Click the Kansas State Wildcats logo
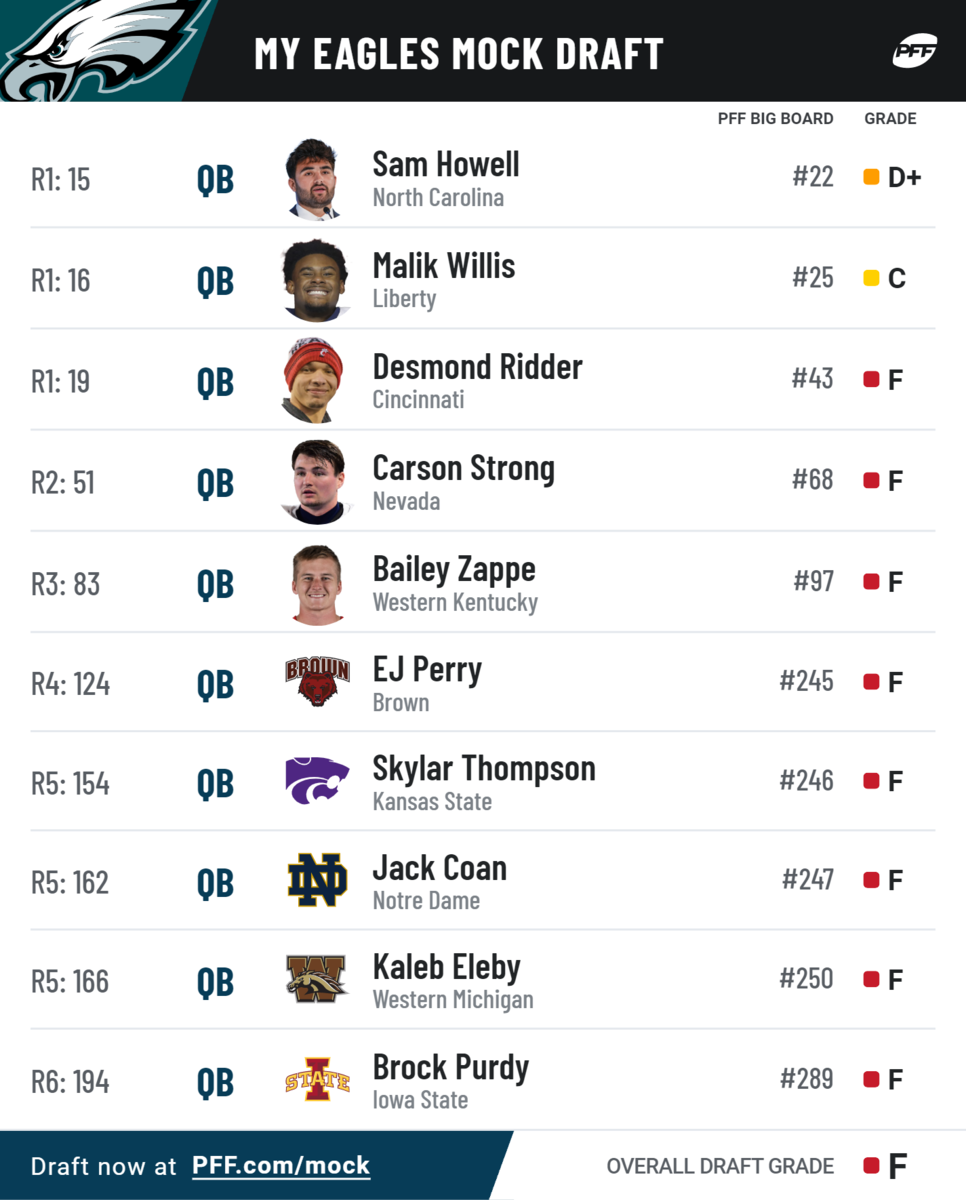 317,781
